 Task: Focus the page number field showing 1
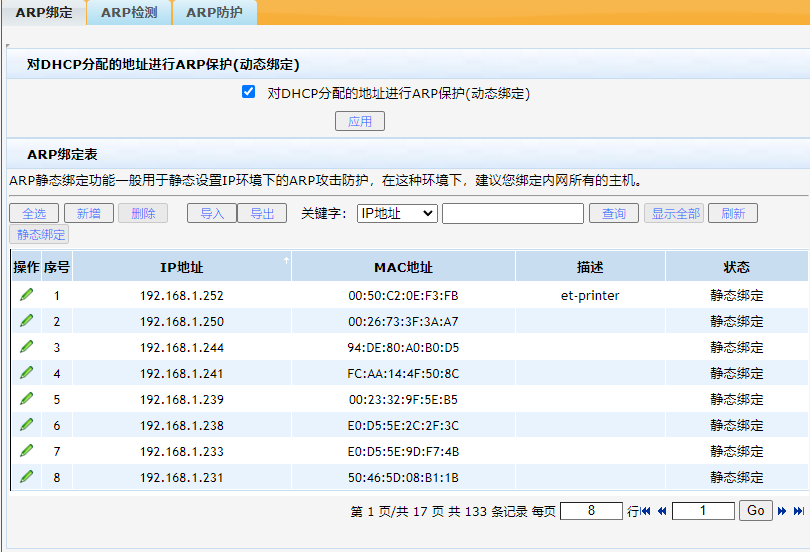click(703, 511)
